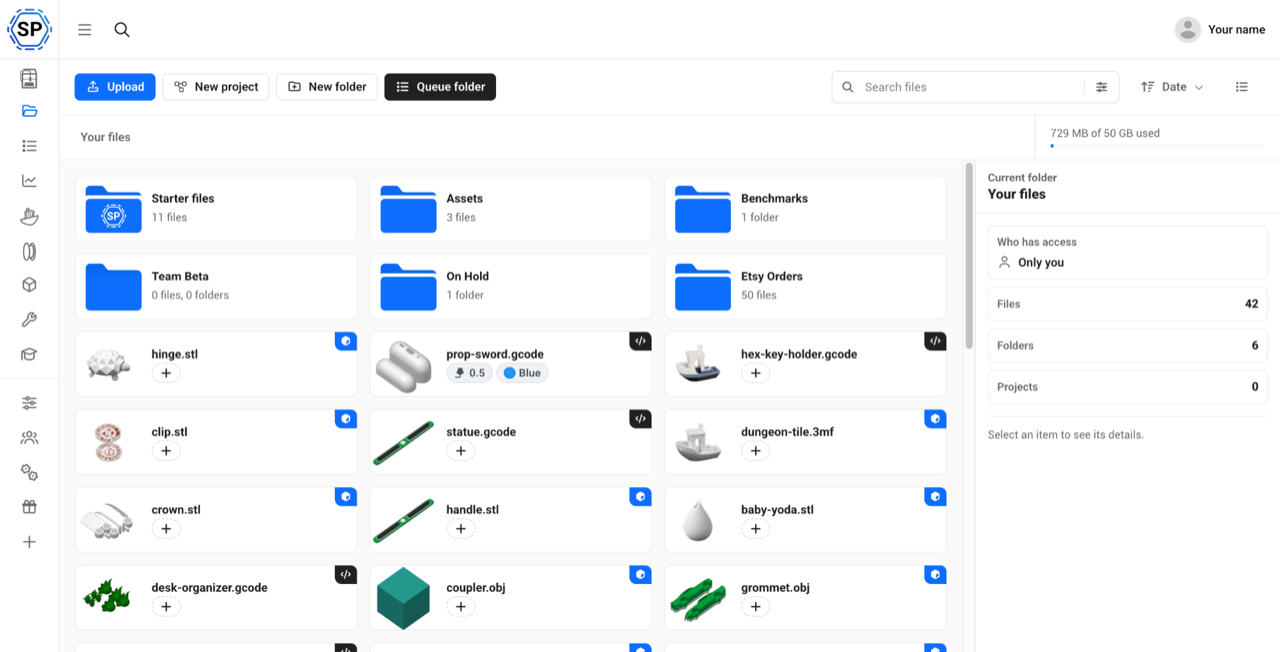This screenshot has height=652, width=1280.
Task: Open the Starter files folder
Action: (x=216, y=208)
